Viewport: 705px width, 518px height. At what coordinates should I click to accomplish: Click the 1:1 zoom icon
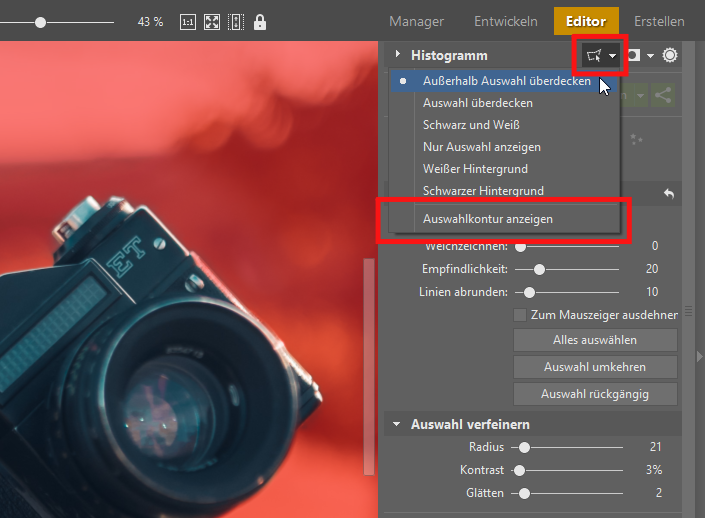[x=188, y=21]
